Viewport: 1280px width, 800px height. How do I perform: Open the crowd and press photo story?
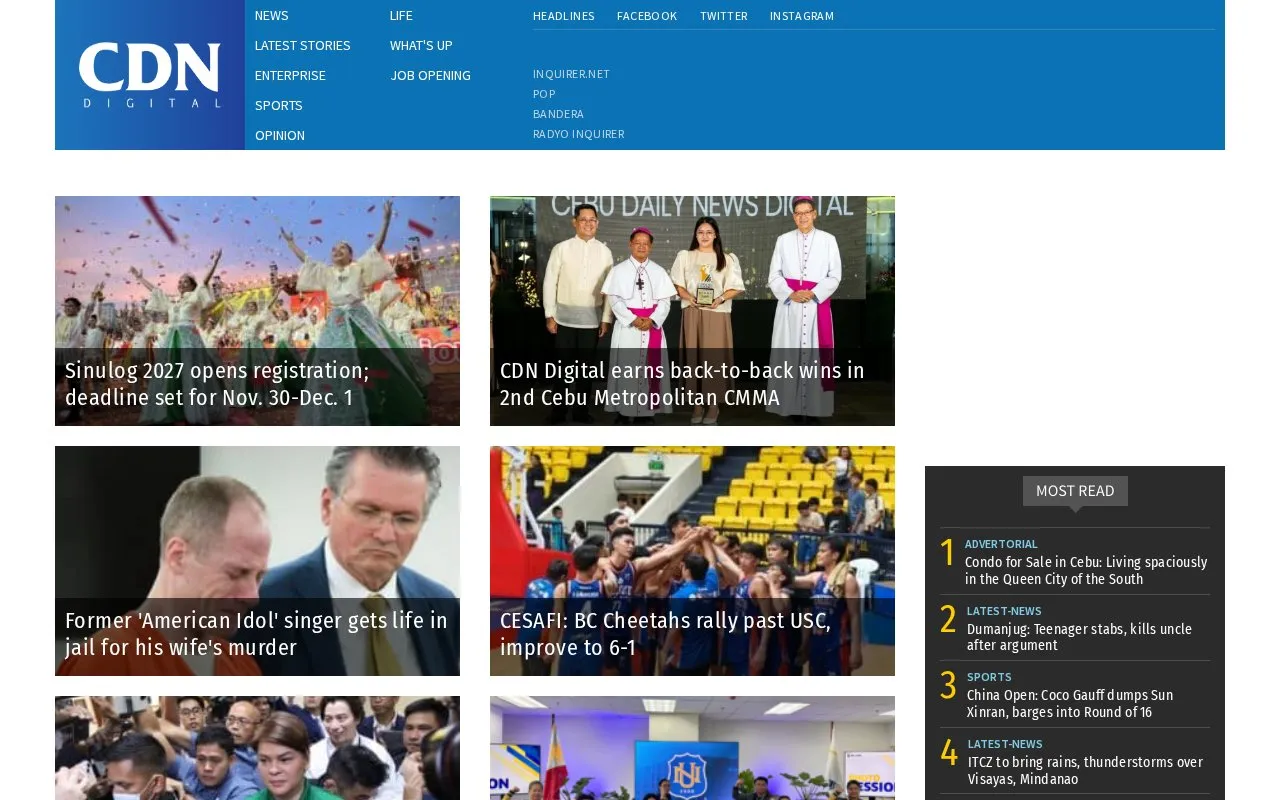tap(257, 748)
